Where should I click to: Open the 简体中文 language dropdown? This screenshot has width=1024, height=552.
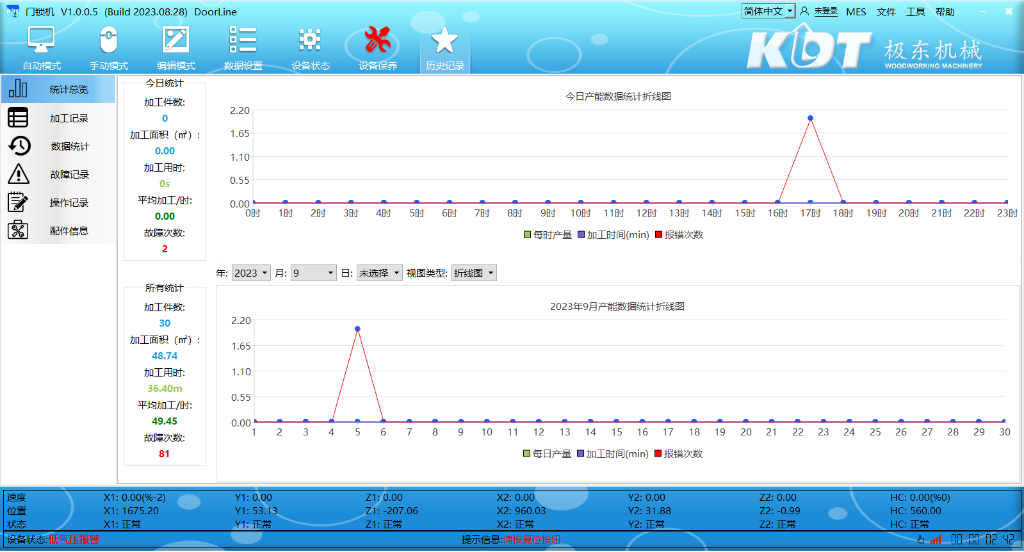point(768,11)
